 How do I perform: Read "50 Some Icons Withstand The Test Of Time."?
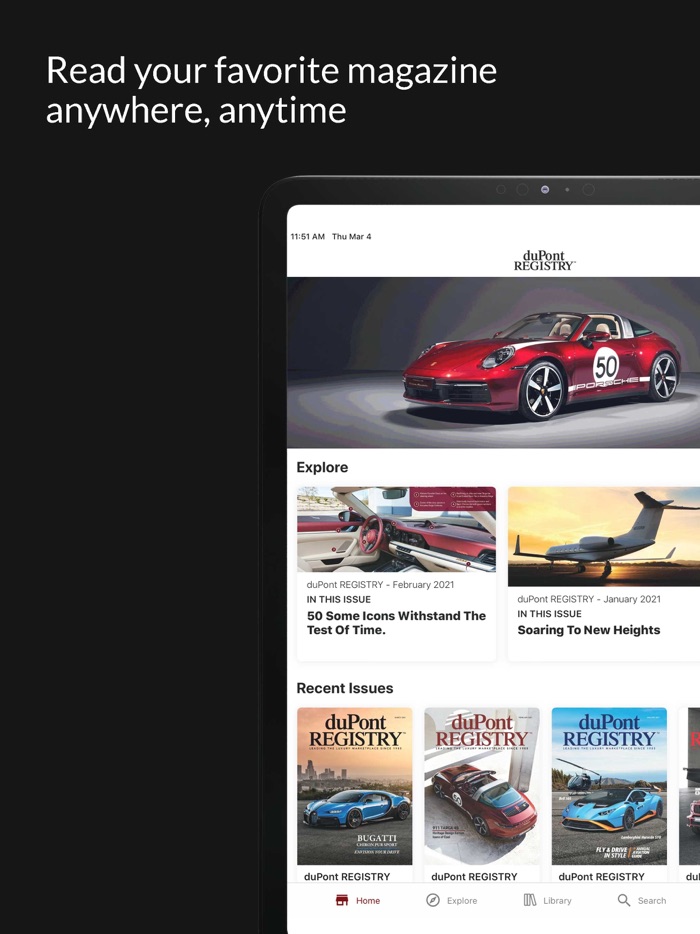[396, 622]
